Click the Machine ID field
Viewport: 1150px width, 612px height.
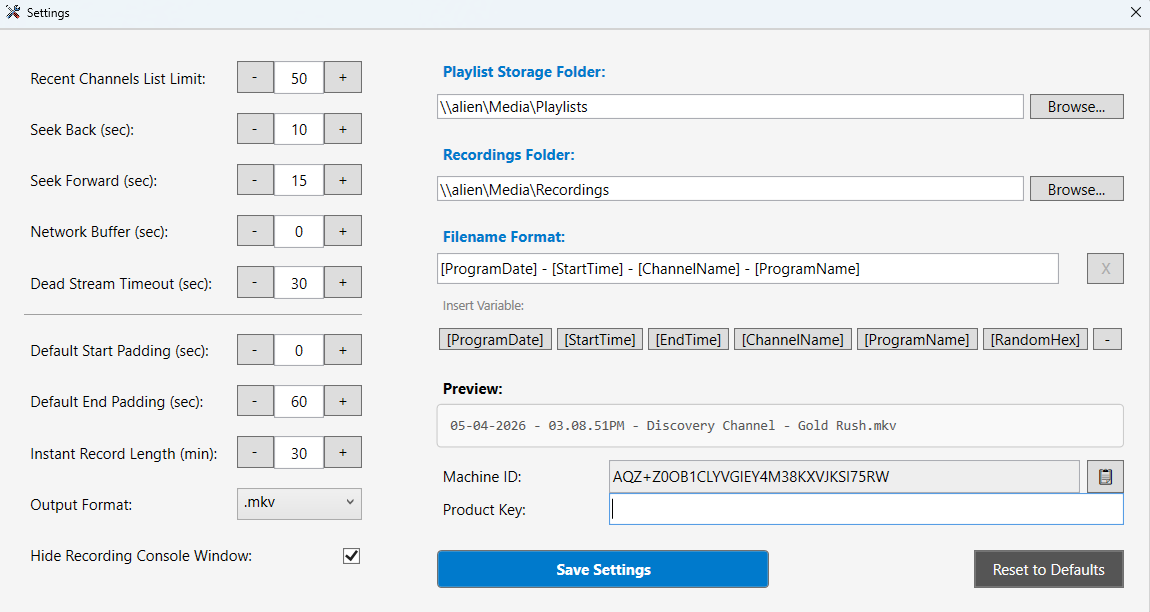(844, 477)
